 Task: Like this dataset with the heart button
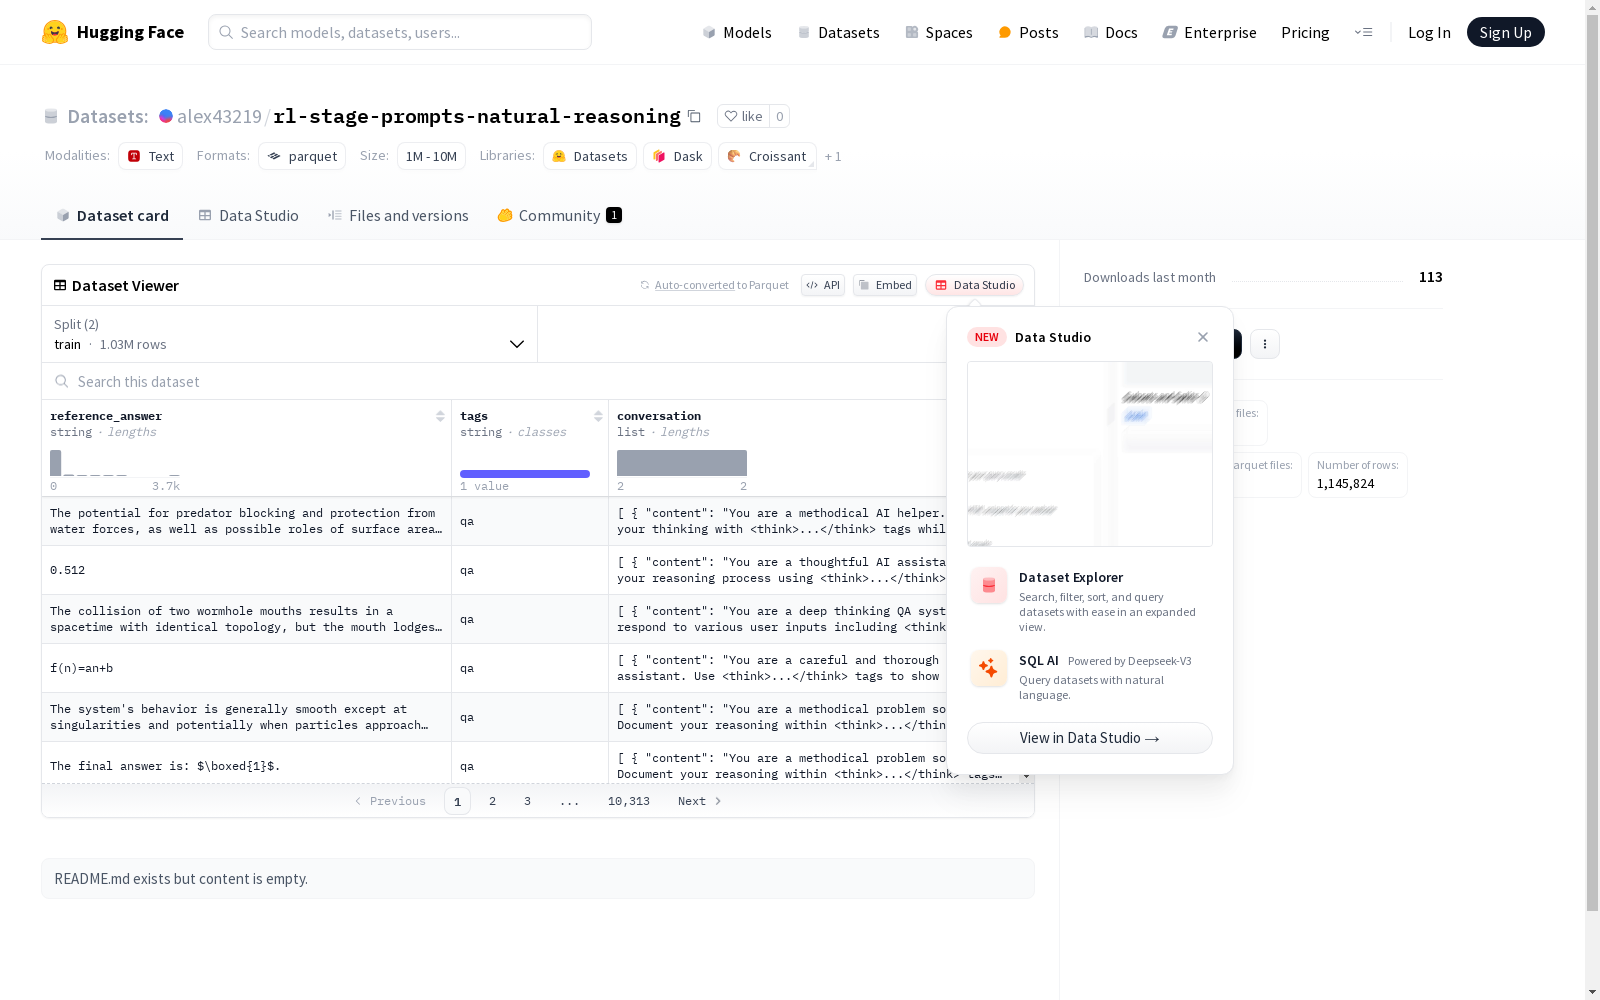coord(743,116)
